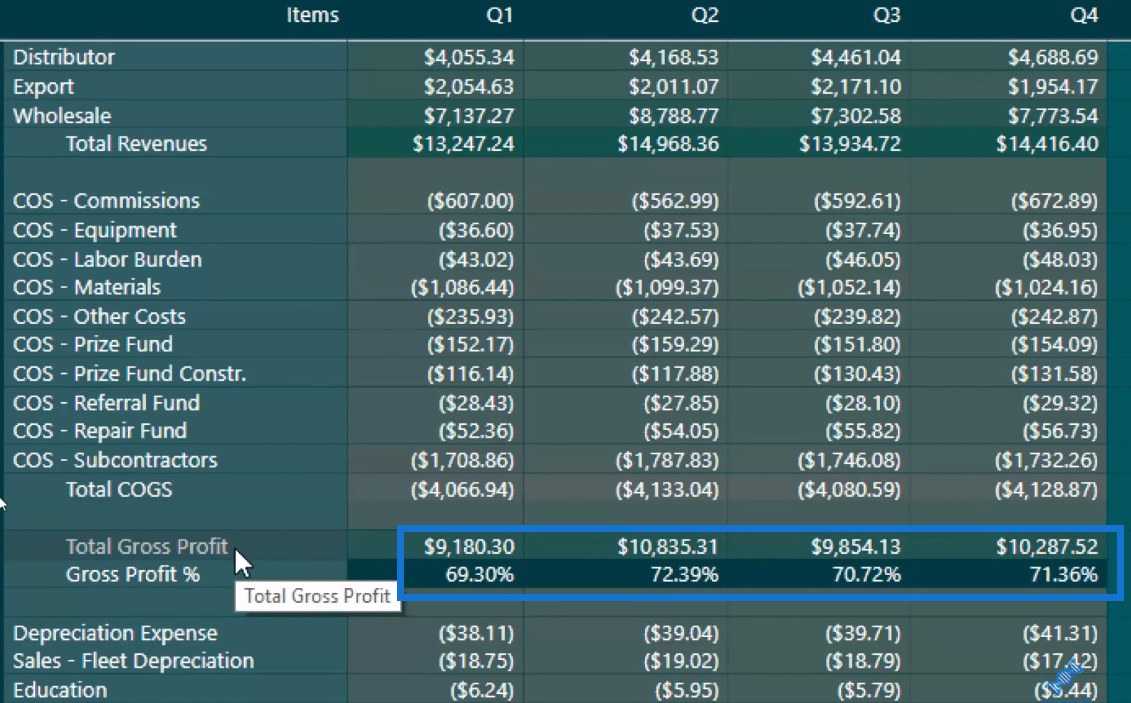
Task: Click the COS - Referral Fund label
Action: tap(106, 402)
